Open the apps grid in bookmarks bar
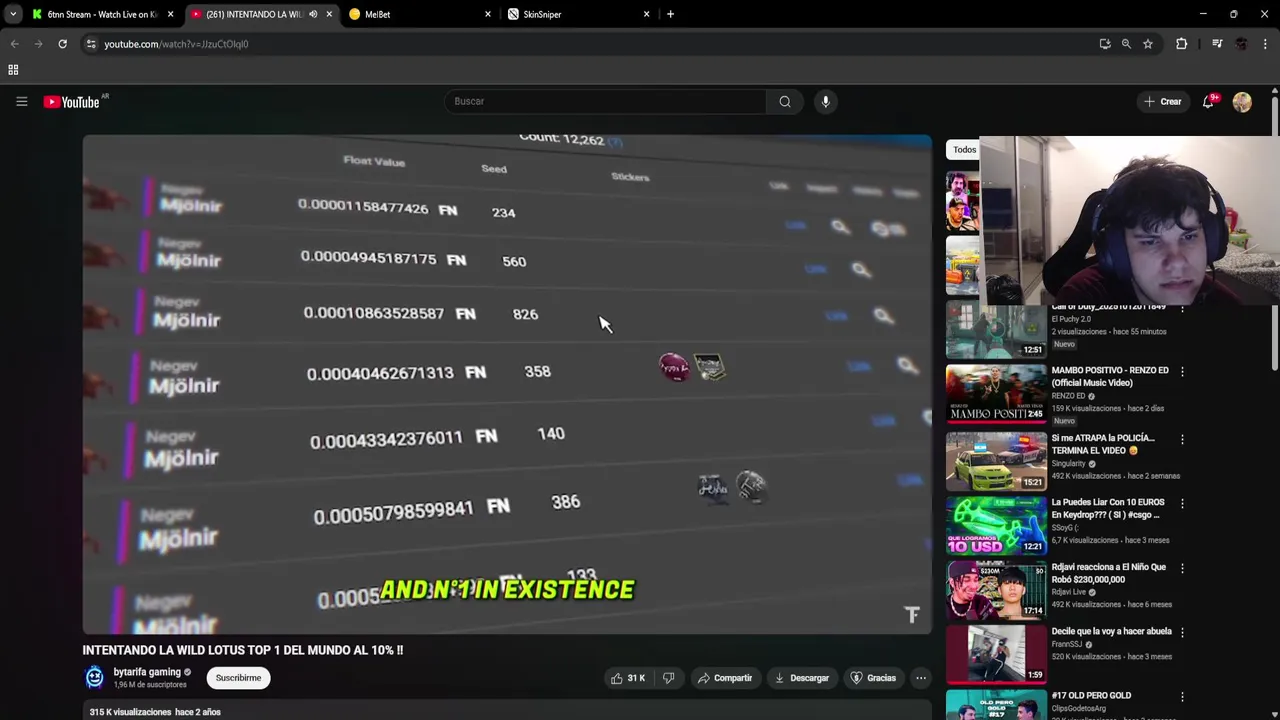 (x=13, y=70)
